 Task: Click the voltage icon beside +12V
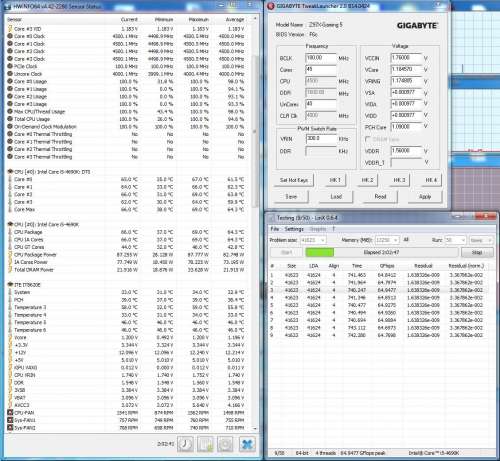click(10, 352)
